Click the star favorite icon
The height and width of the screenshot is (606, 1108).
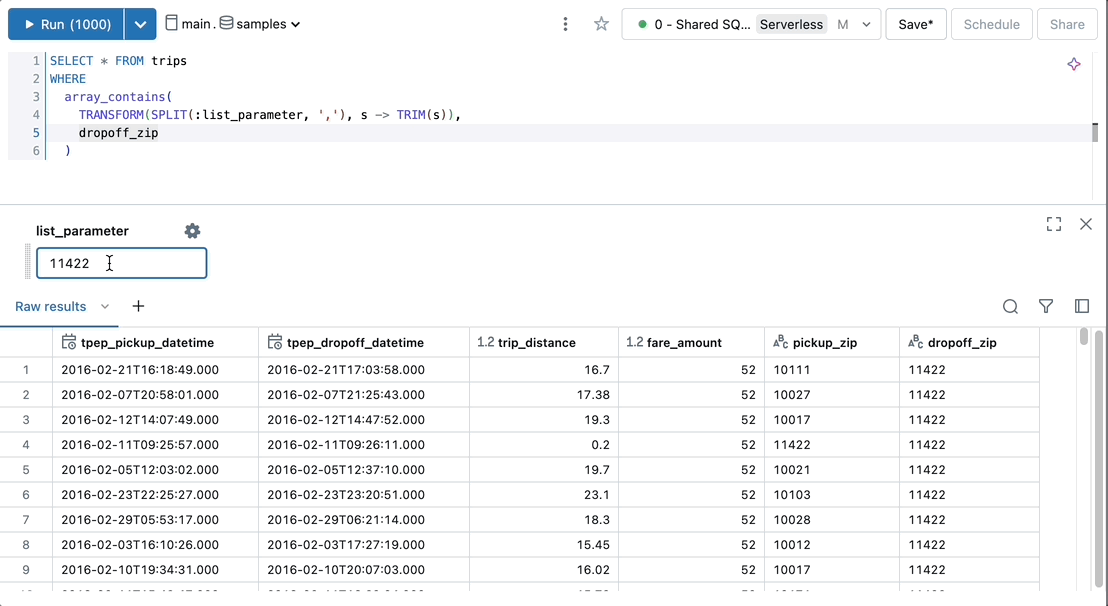click(601, 24)
